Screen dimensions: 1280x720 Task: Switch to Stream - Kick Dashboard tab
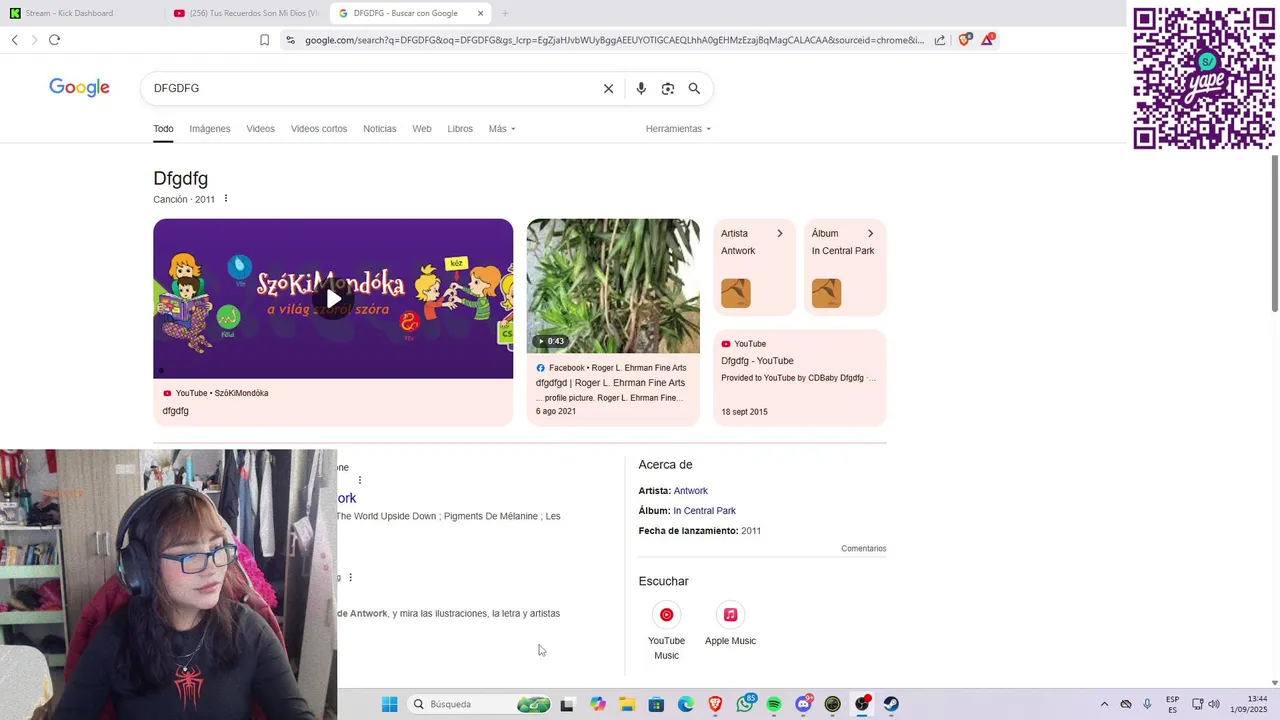82,13
